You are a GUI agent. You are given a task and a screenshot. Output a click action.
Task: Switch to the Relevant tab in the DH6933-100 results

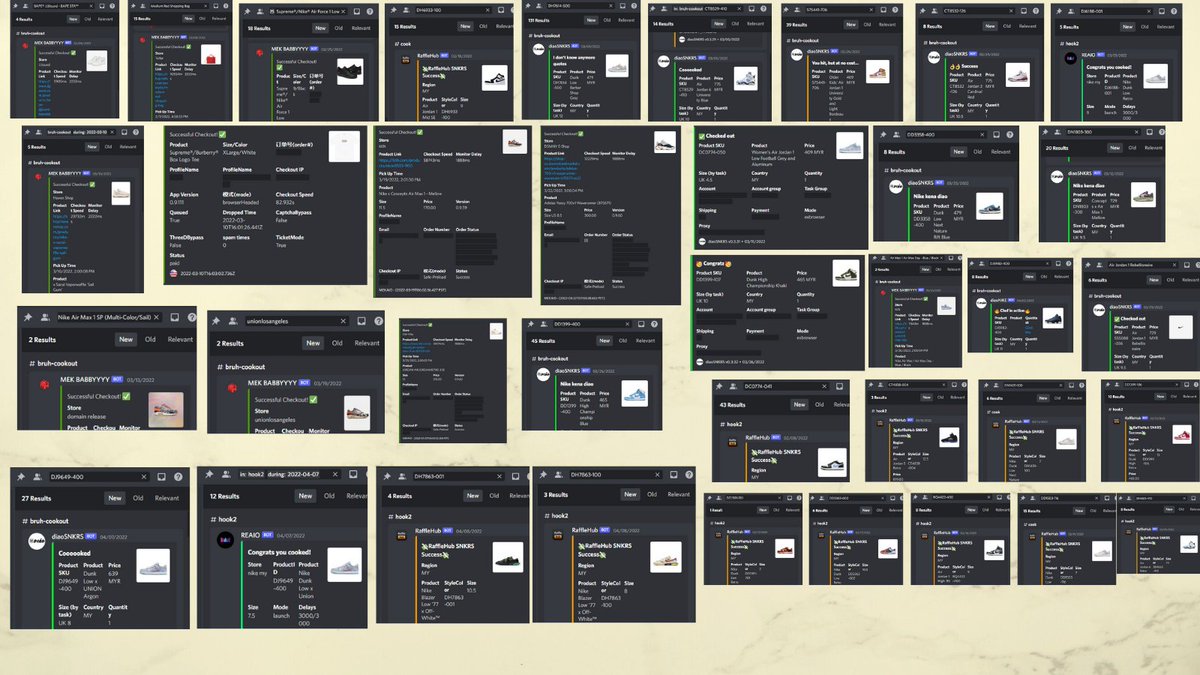click(503, 26)
